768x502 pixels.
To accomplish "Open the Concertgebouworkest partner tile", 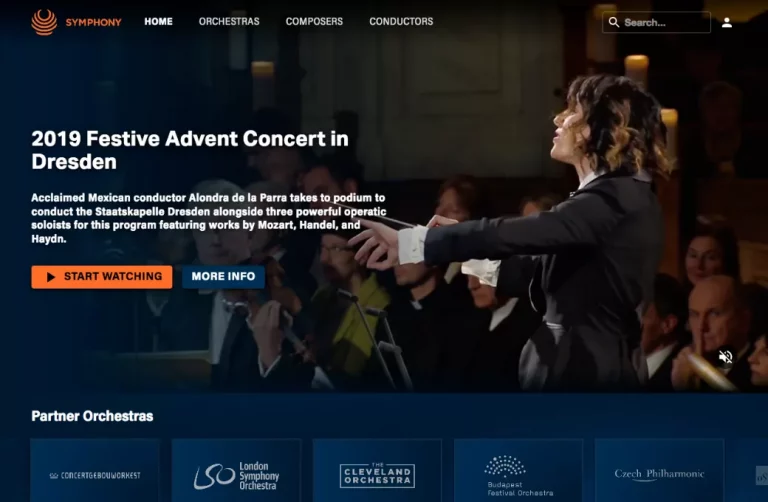I will [95, 471].
